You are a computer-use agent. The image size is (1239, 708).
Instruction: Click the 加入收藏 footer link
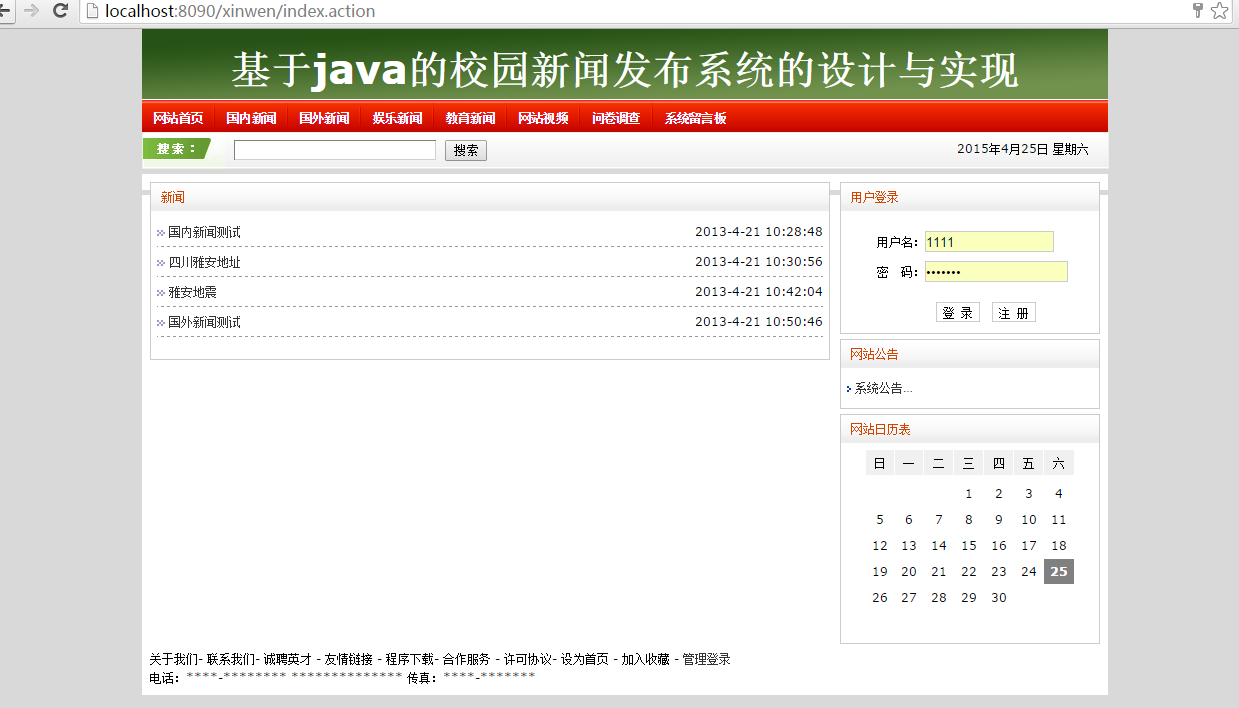[x=646, y=660]
